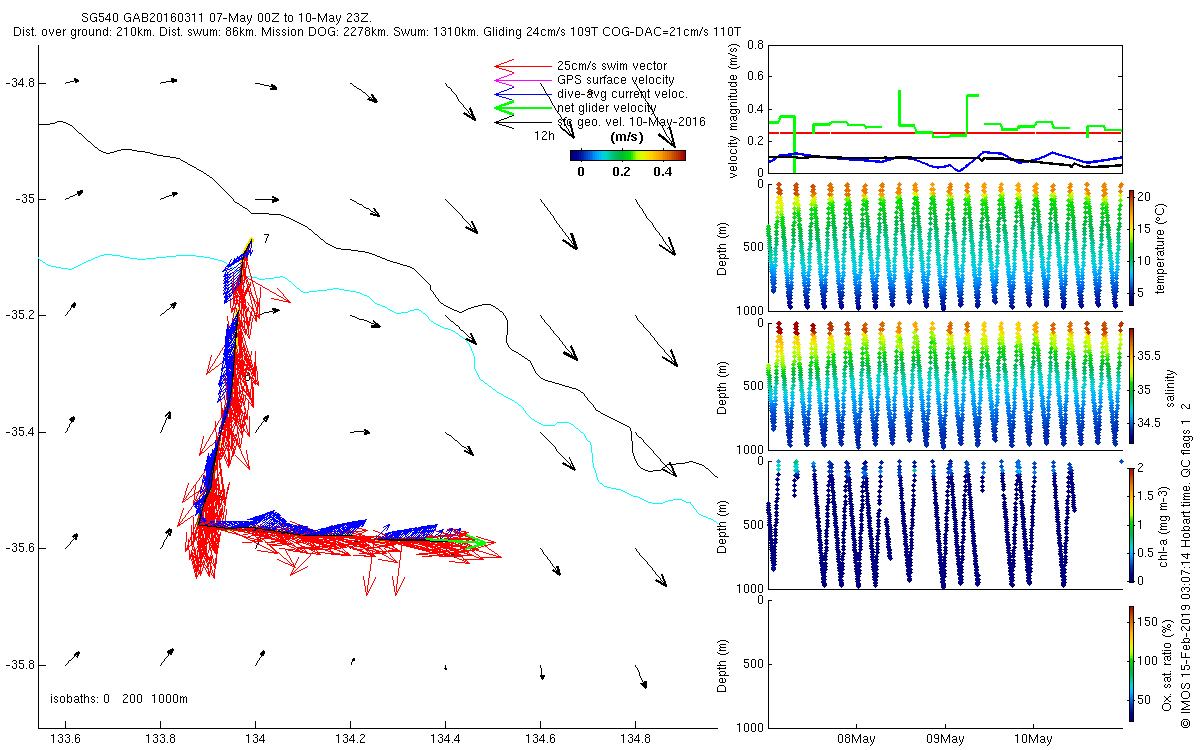Click the oxygen saturation ratio color bar

coord(1131,665)
